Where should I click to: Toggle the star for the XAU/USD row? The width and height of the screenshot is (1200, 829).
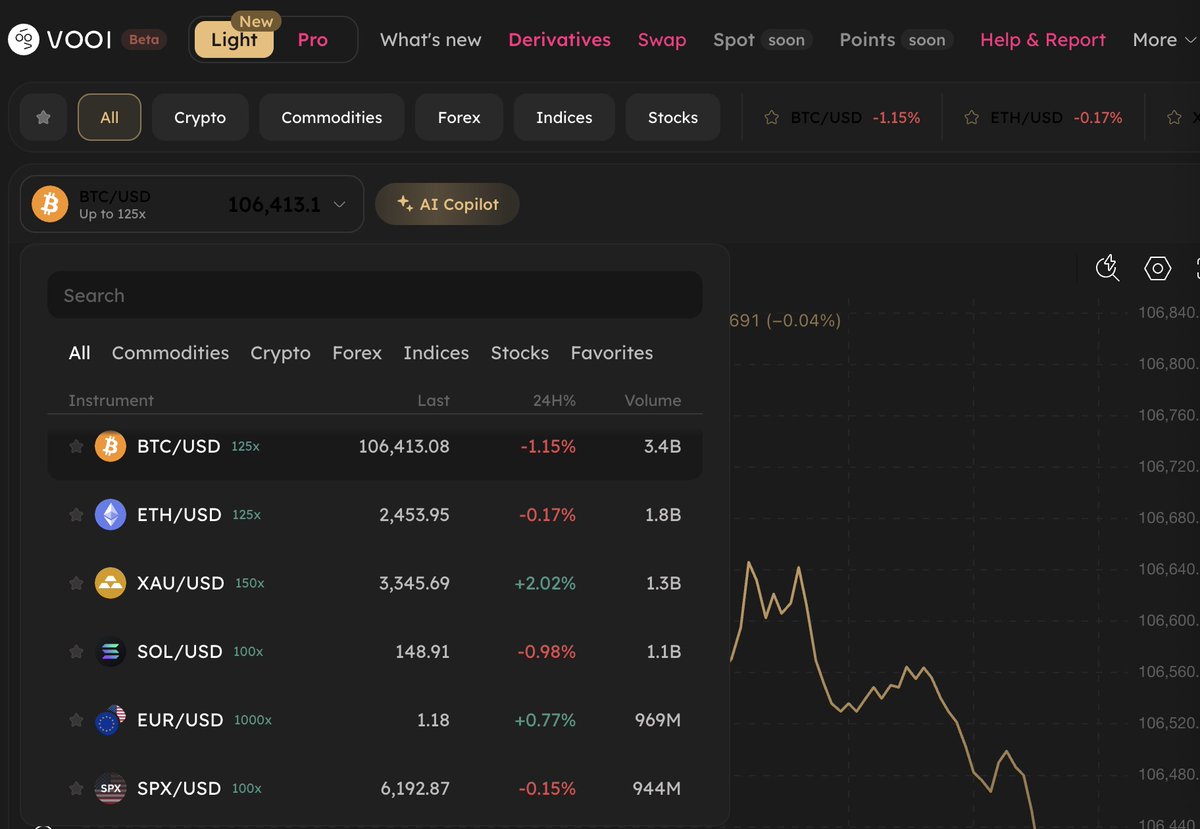[76, 583]
